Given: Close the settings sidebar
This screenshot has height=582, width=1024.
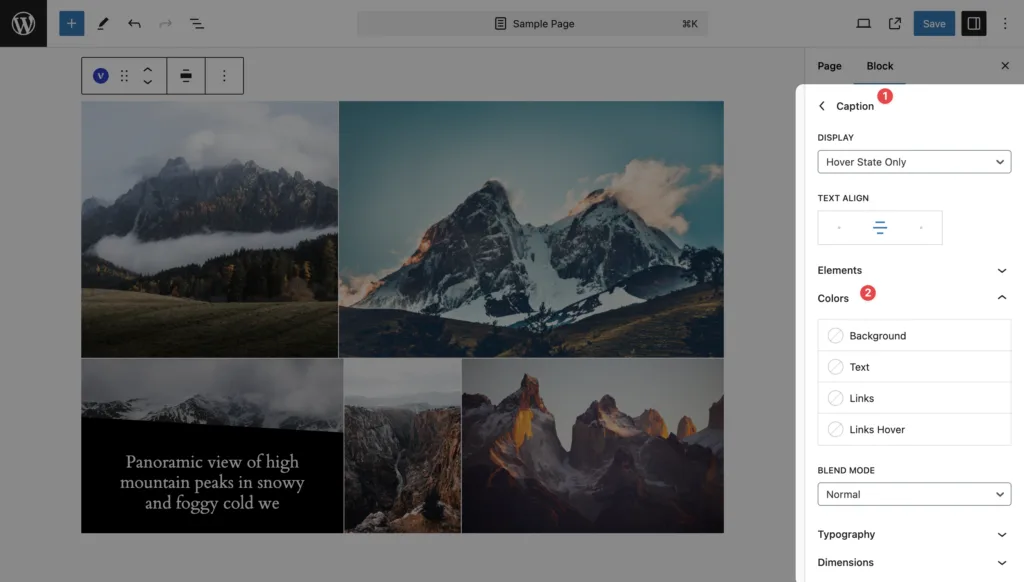Looking at the screenshot, I should click(x=1005, y=65).
